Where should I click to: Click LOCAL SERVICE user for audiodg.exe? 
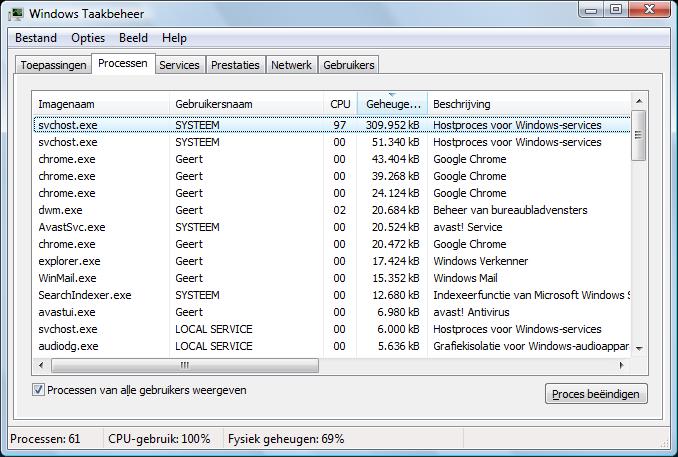[x=214, y=346]
